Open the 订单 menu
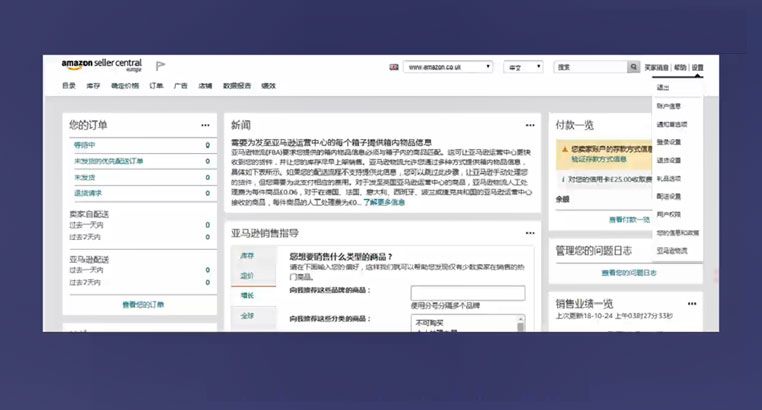This screenshot has width=762, height=410. [x=156, y=85]
